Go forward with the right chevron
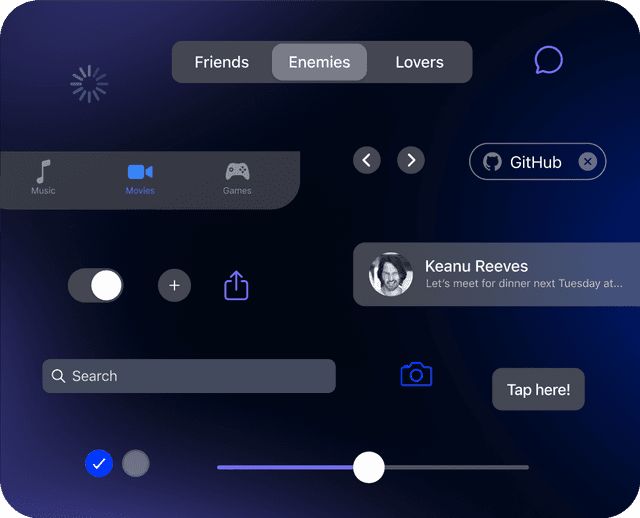640x518 pixels. [x=411, y=160]
